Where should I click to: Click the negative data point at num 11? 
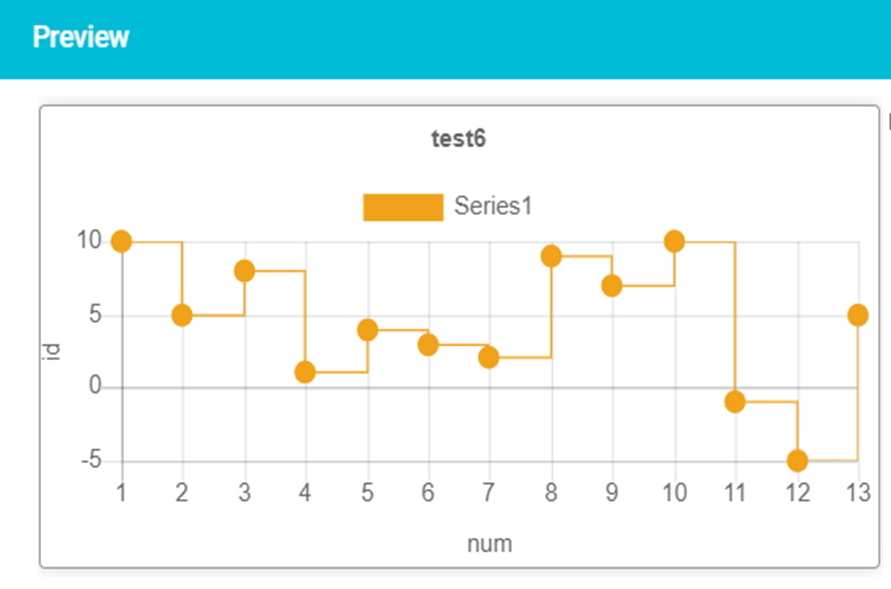735,402
